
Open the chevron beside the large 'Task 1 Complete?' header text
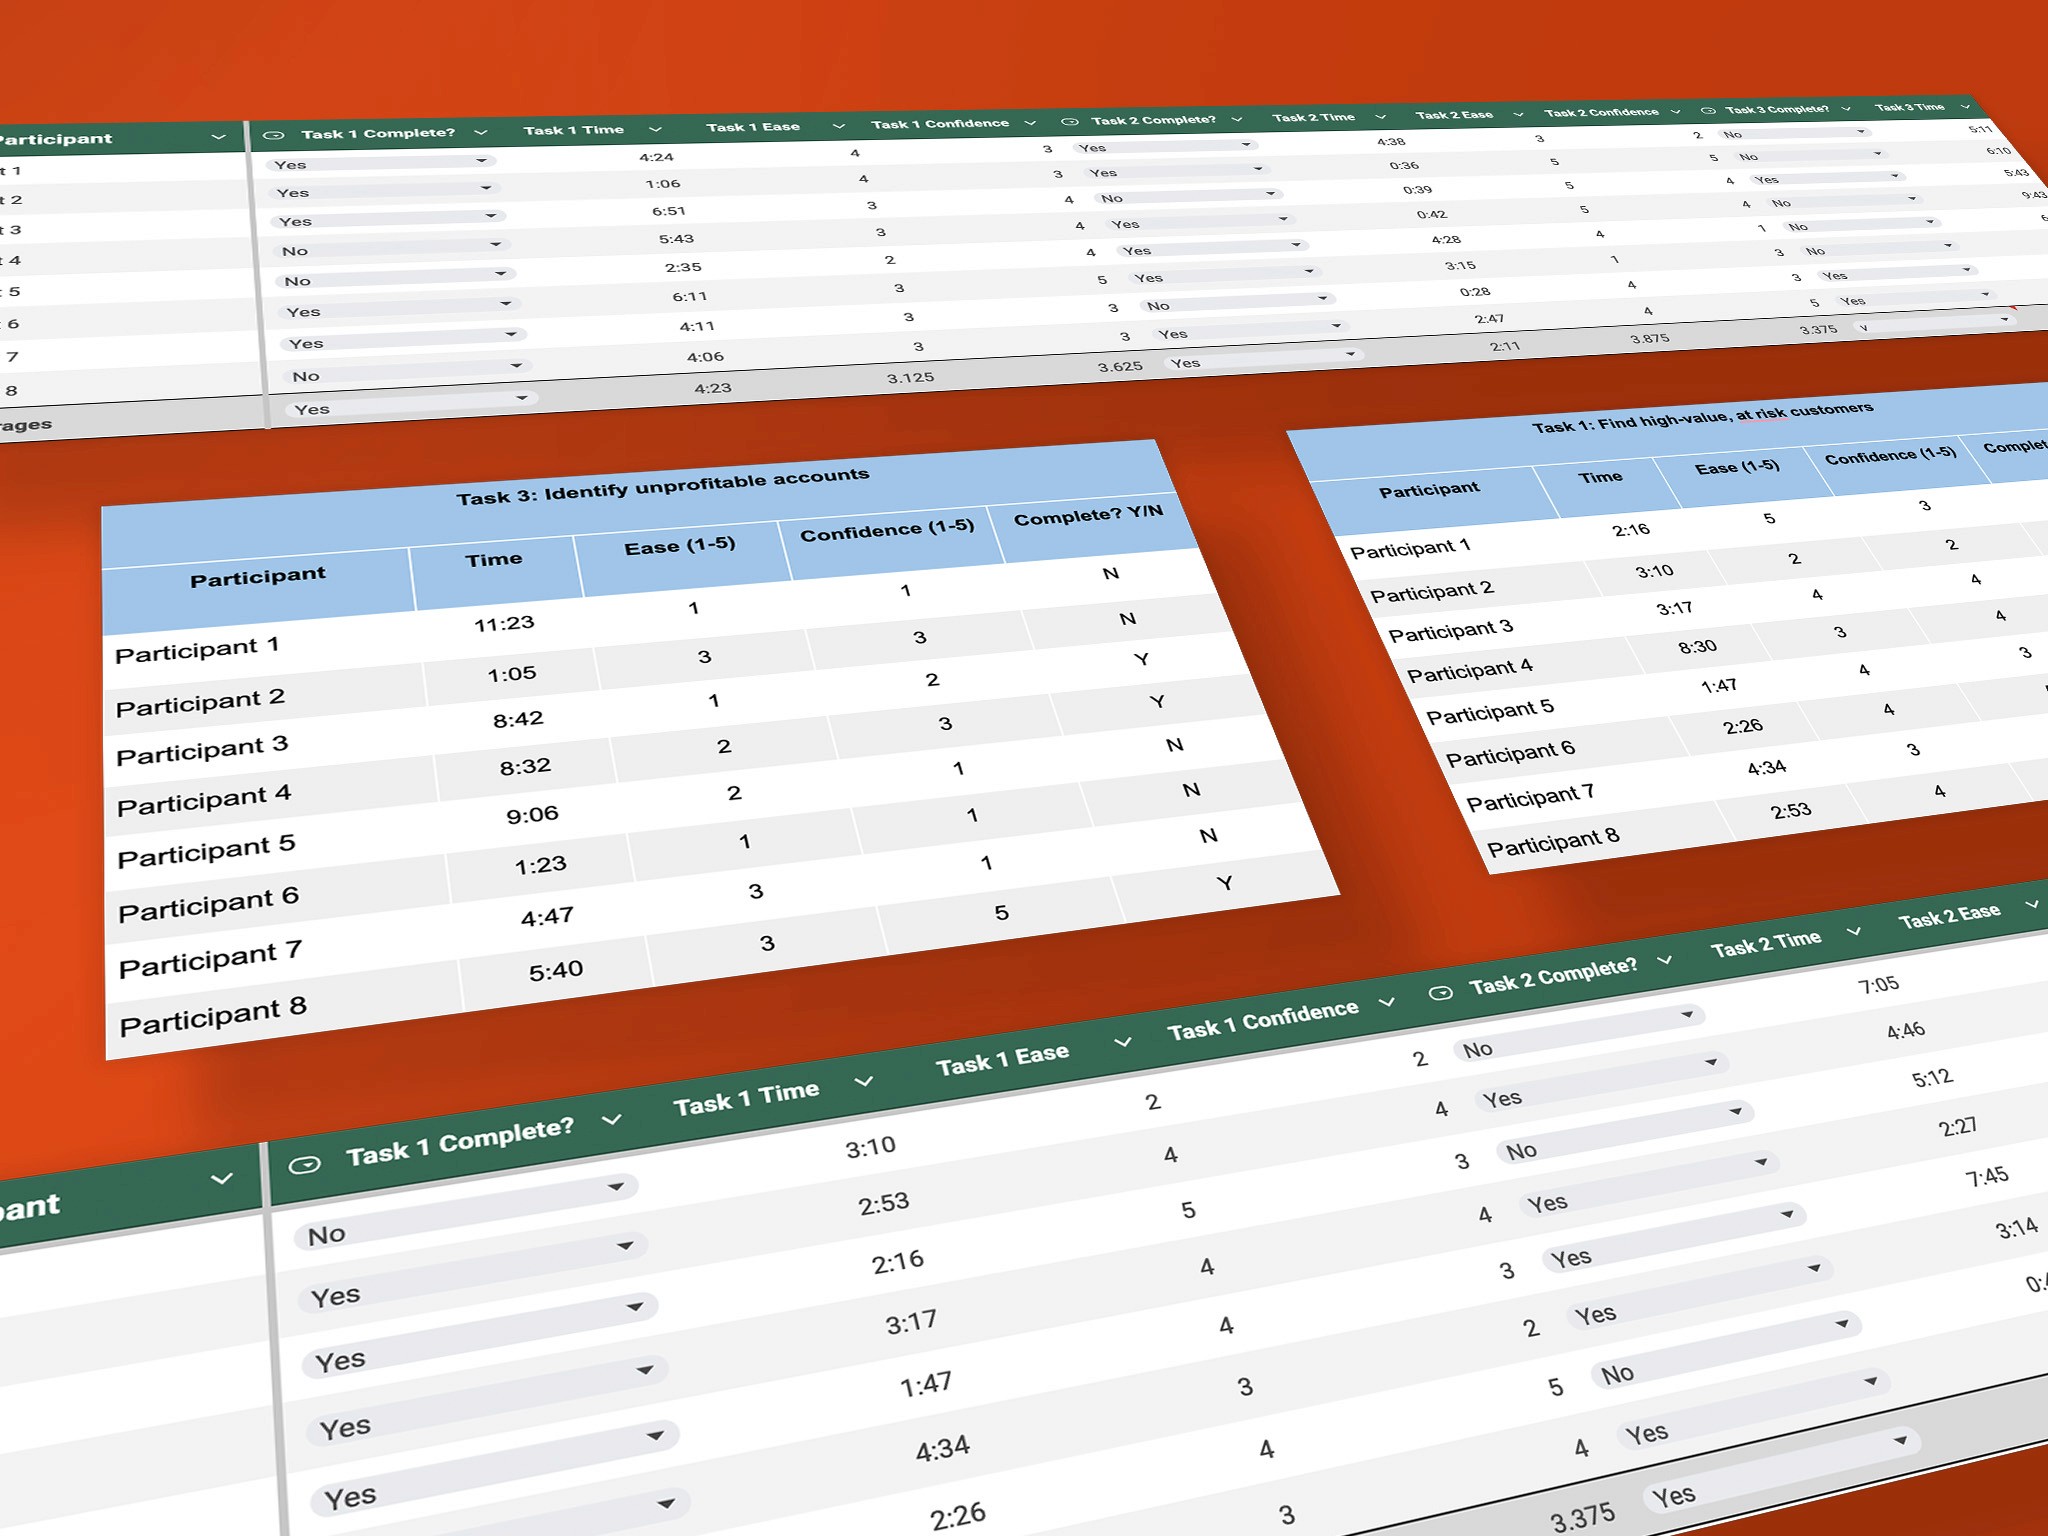click(x=612, y=1120)
